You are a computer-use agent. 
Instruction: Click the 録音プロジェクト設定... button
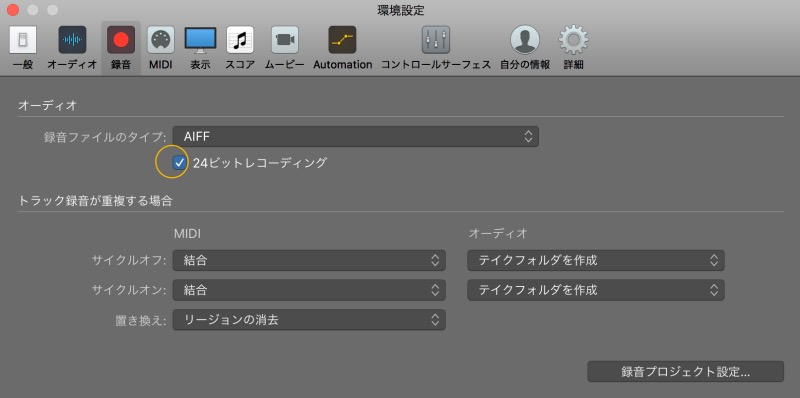pos(685,371)
